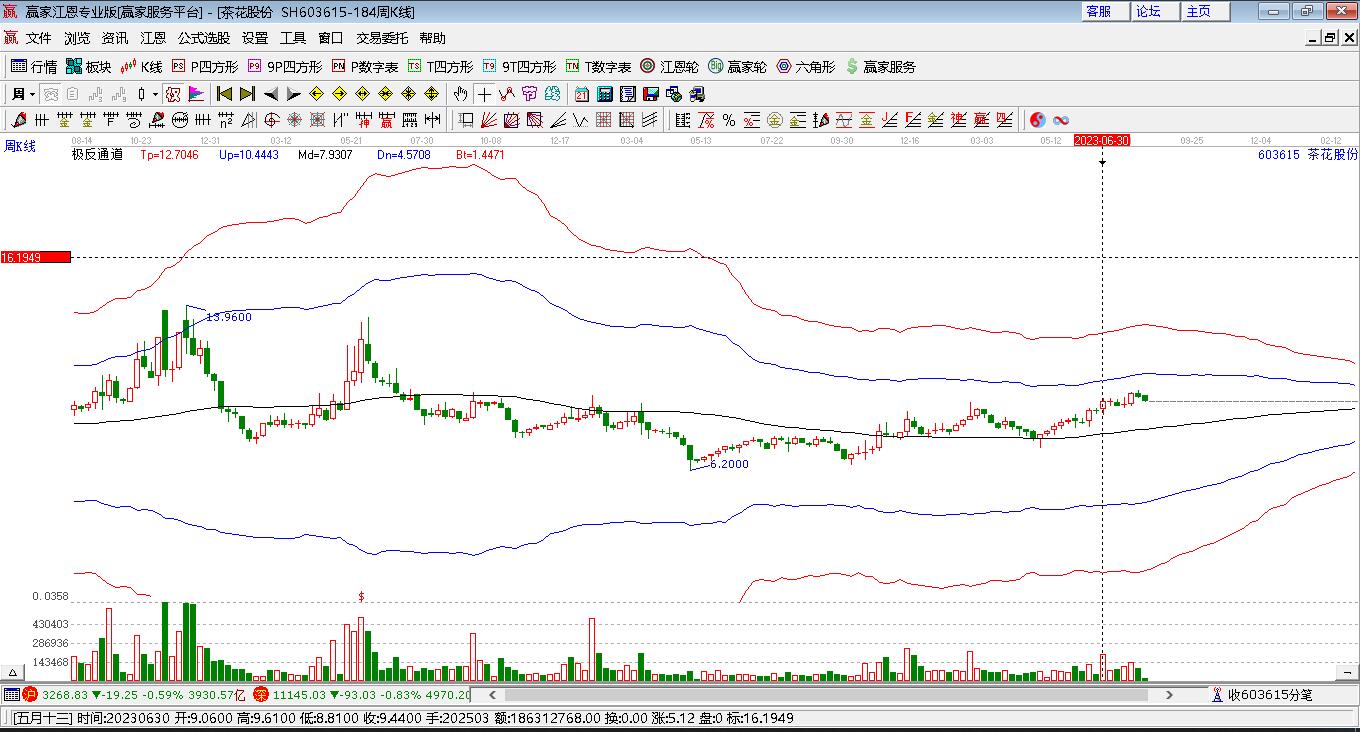Open the 文件 menu
This screenshot has width=1360, height=732.
coord(38,38)
